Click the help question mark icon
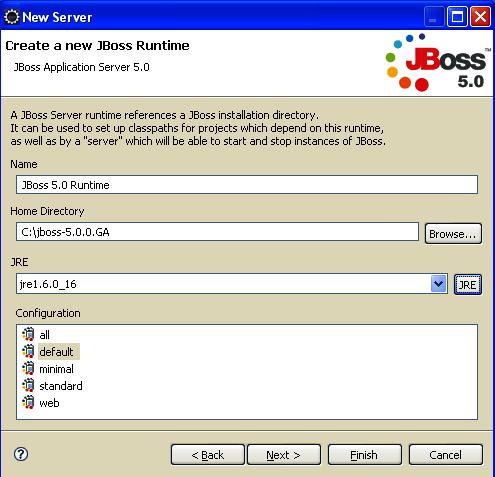 21,454
